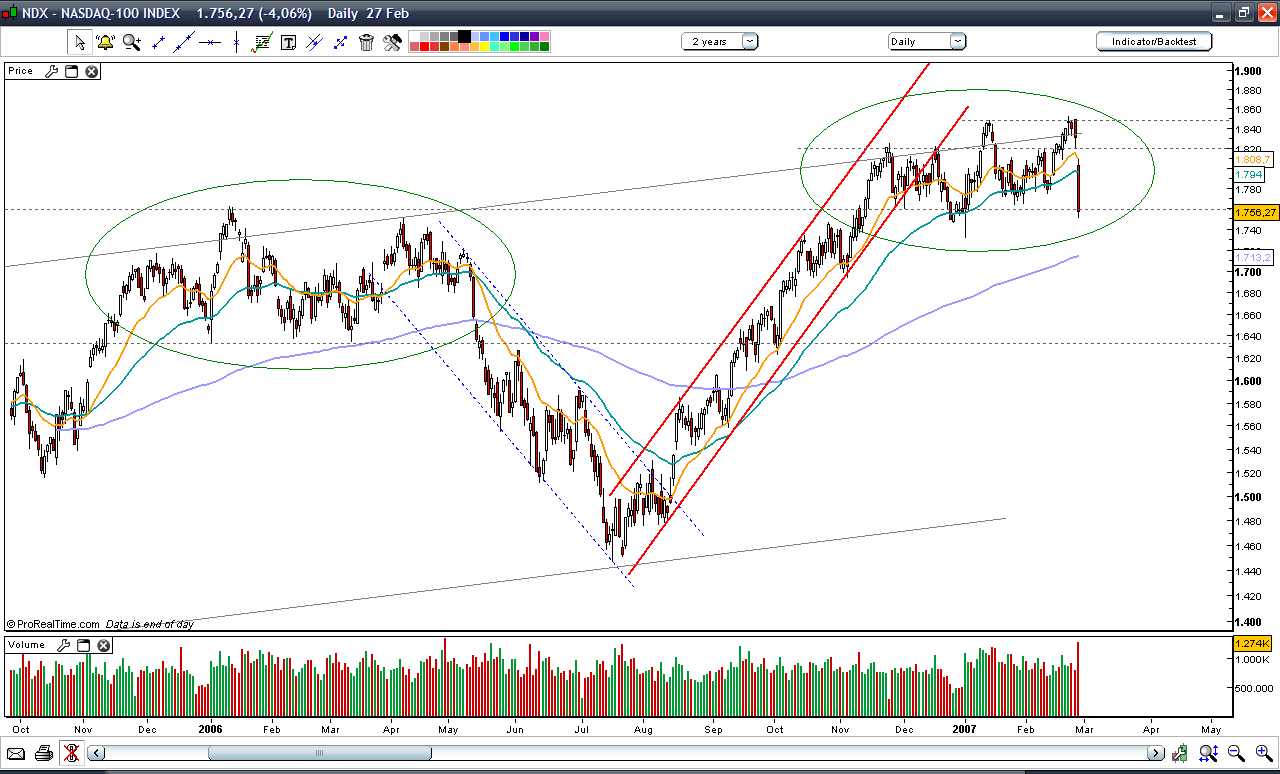Select the parallel channel drawing tool

[x=314, y=42]
